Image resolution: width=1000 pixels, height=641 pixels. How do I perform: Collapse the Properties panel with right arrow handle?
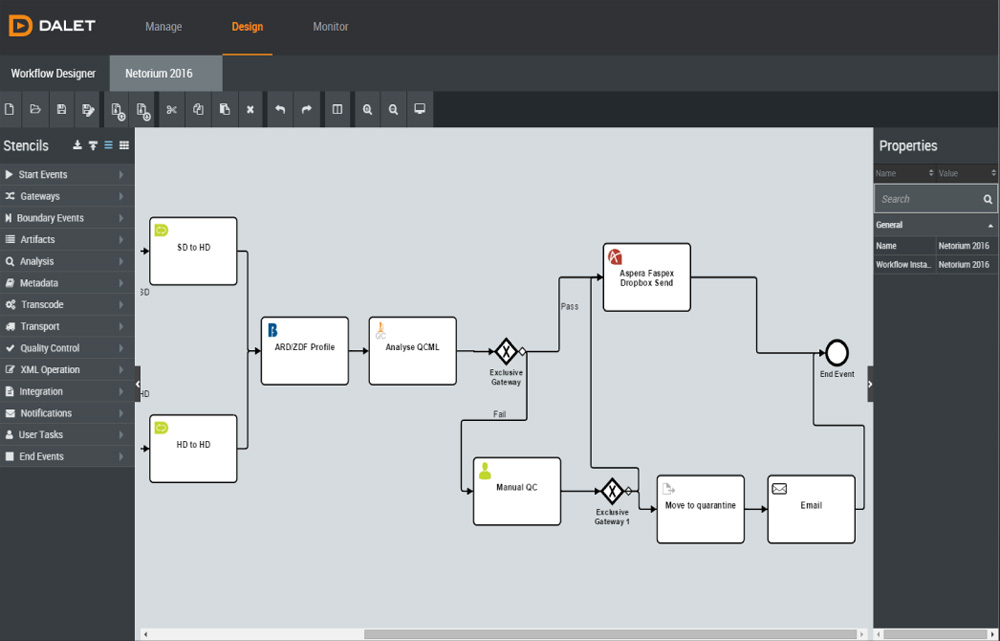tap(870, 384)
